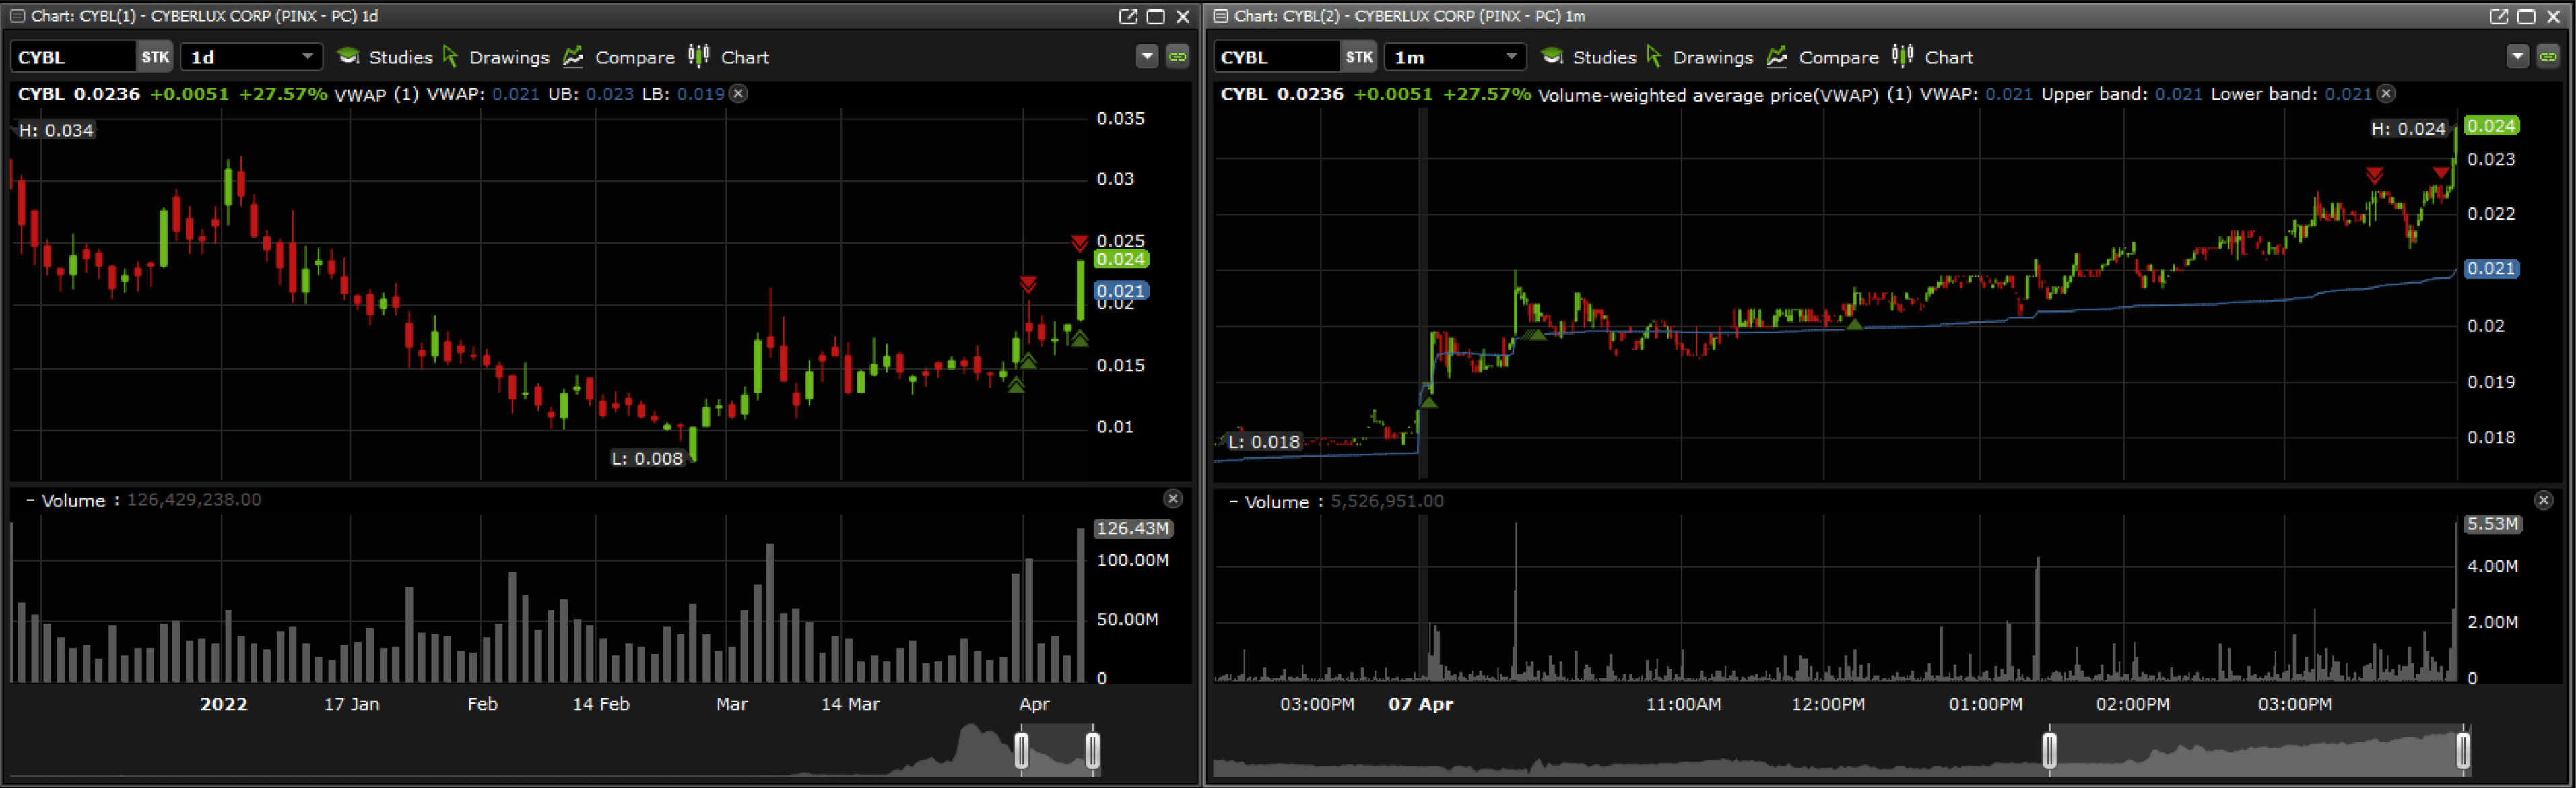Open Compare menu in 1m chart
2576x788 pixels.
pyautogui.click(x=1837, y=57)
